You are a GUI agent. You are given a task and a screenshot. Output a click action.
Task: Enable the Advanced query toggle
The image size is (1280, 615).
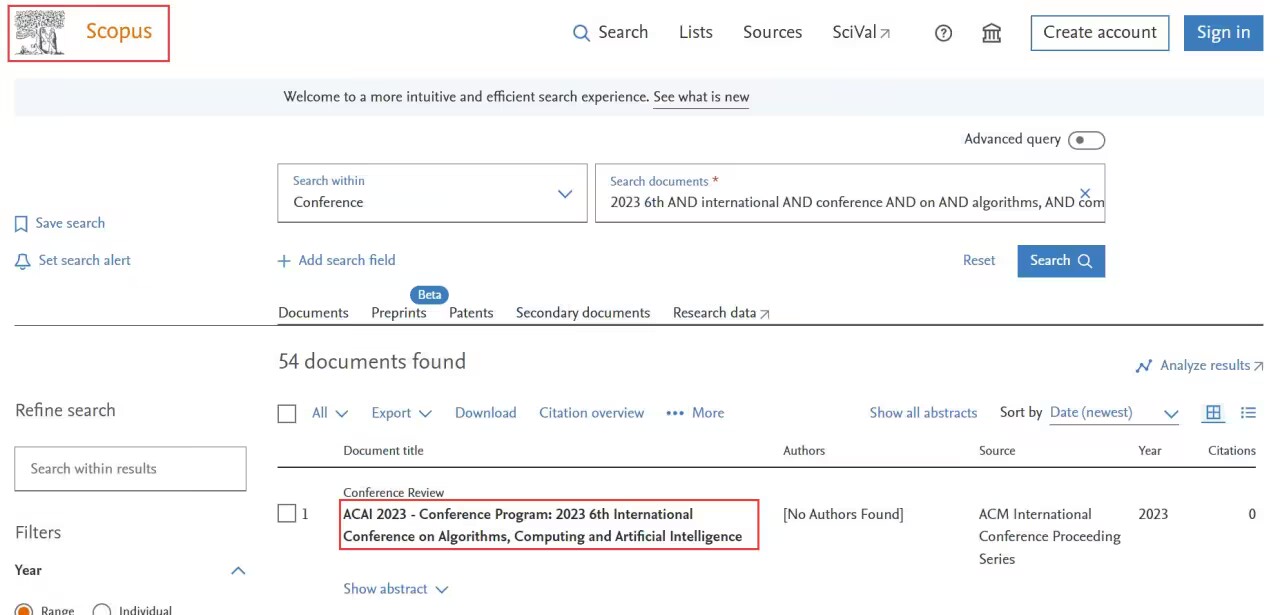coord(1086,140)
